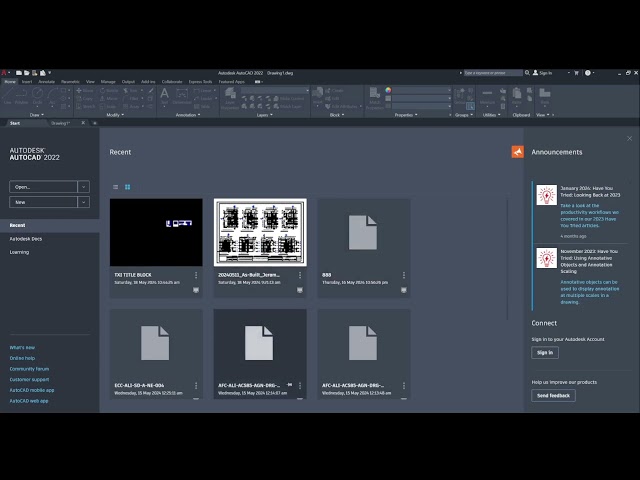This screenshot has width=640, height=480.
Task: Open the AutoCAD application menu logo
Action: point(4,73)
